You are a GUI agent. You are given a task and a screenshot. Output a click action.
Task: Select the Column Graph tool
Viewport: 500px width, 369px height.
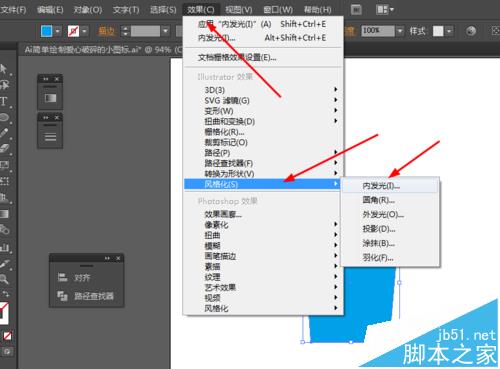(4, 247)
